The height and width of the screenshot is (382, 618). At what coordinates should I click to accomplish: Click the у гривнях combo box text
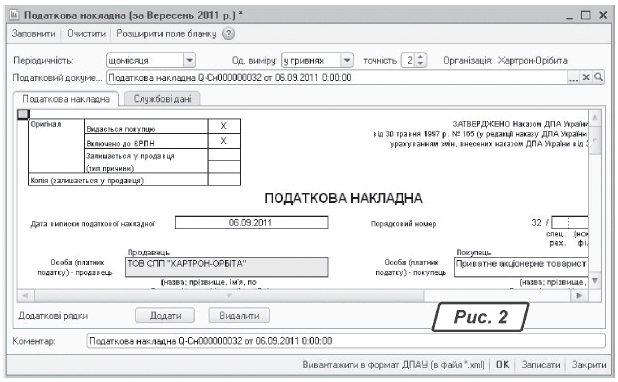coord(311,61)
